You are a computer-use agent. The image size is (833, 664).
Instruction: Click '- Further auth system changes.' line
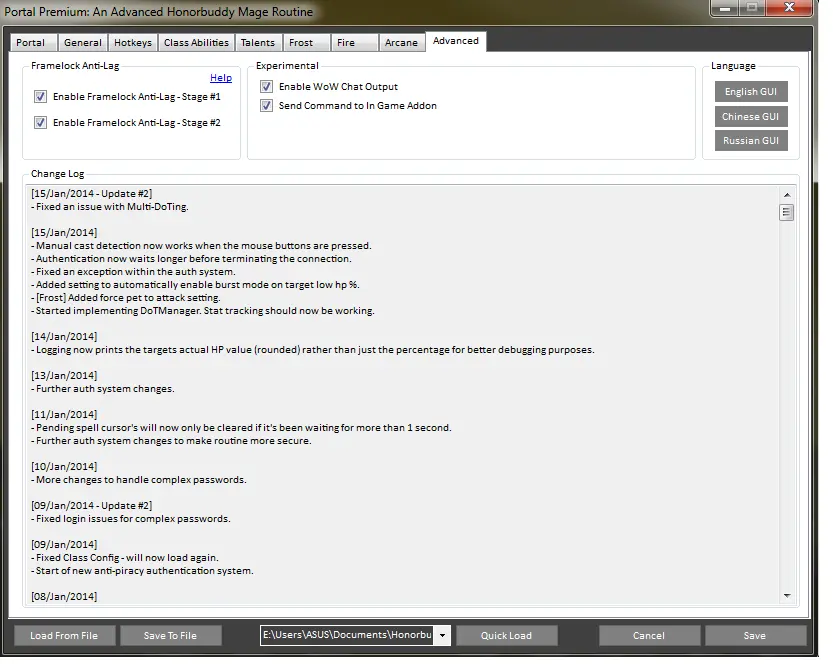coord(103,389)
